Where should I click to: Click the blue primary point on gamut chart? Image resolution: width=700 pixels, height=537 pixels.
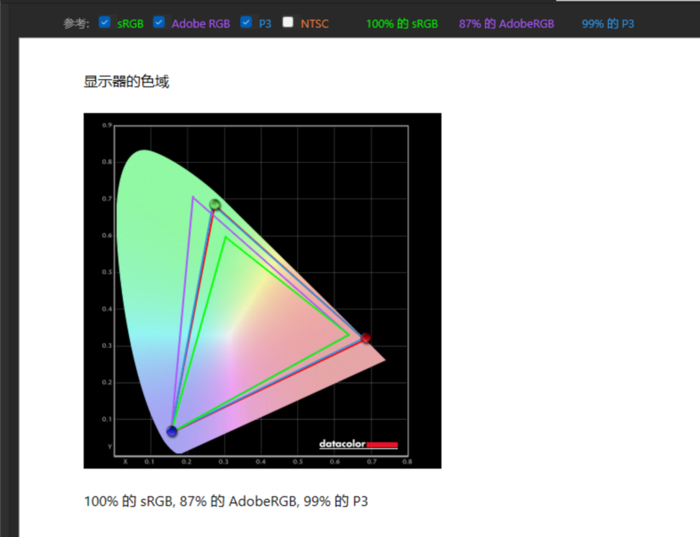pyautogui.click(x=172, y=431)
